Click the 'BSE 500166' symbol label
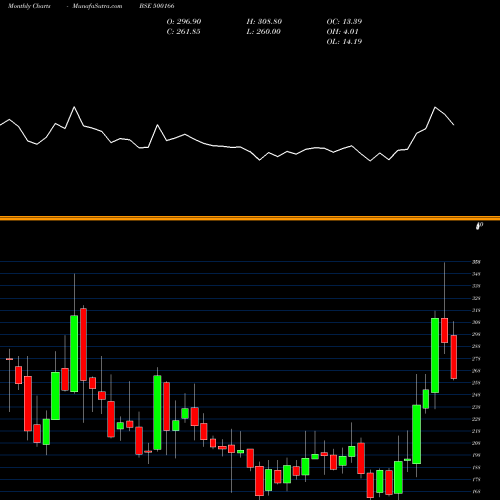 (x=157, y=6)
